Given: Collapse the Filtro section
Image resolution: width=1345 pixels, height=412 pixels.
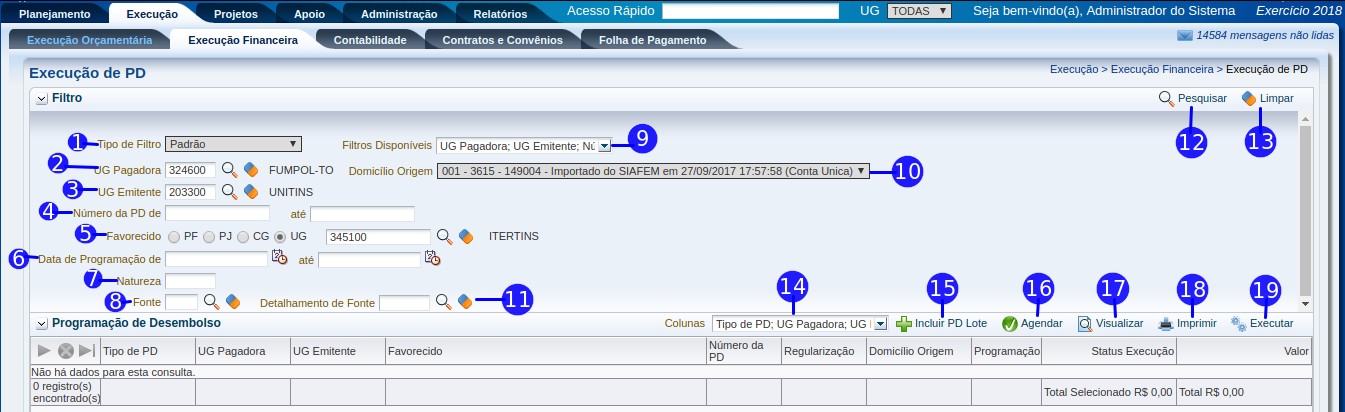Looking at the screenshot, I should click(41, 99).
